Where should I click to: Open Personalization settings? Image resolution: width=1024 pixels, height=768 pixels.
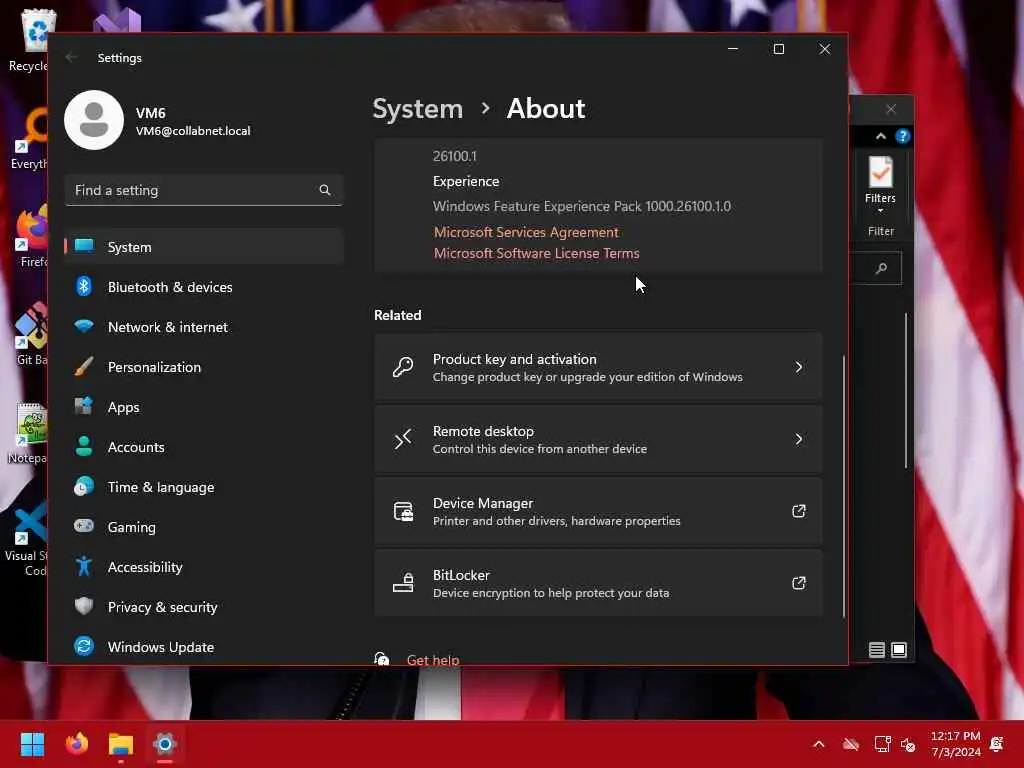[x=204, y=367]
